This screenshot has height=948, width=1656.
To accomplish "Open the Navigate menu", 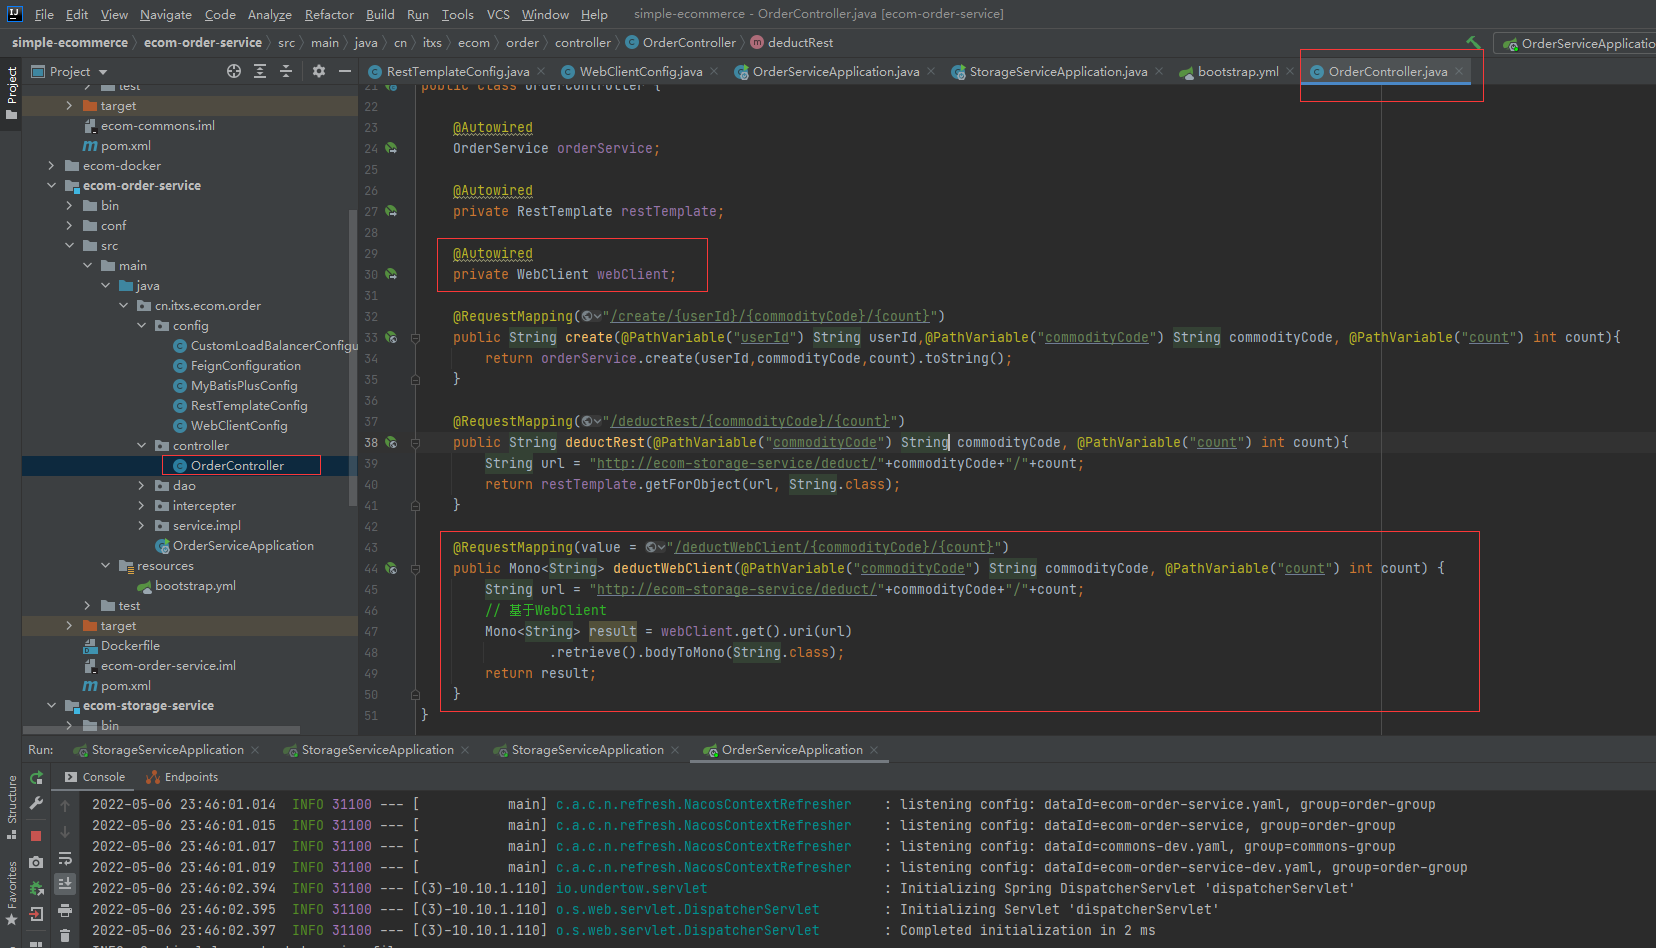I will point(165,14).
